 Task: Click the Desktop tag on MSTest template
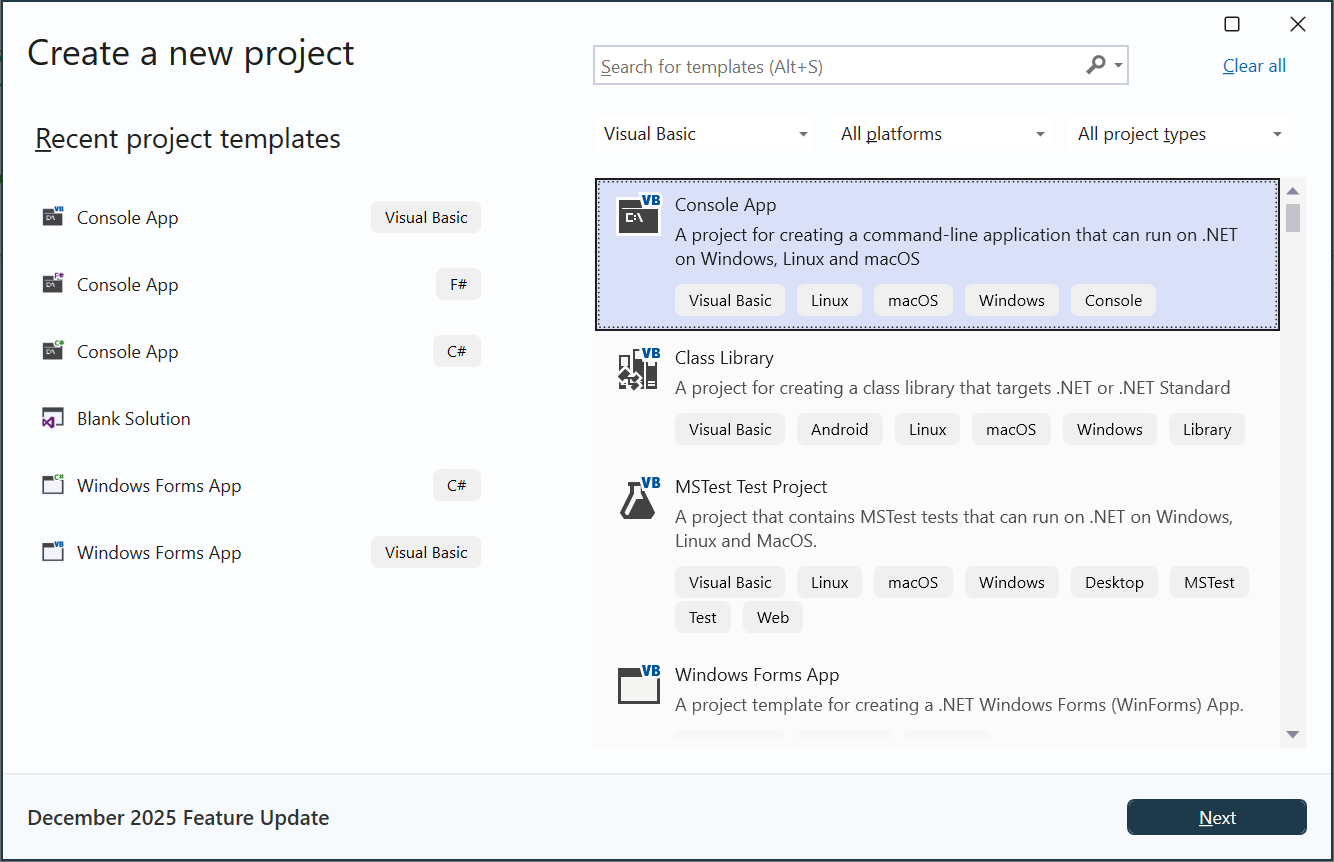[1114, 582]
